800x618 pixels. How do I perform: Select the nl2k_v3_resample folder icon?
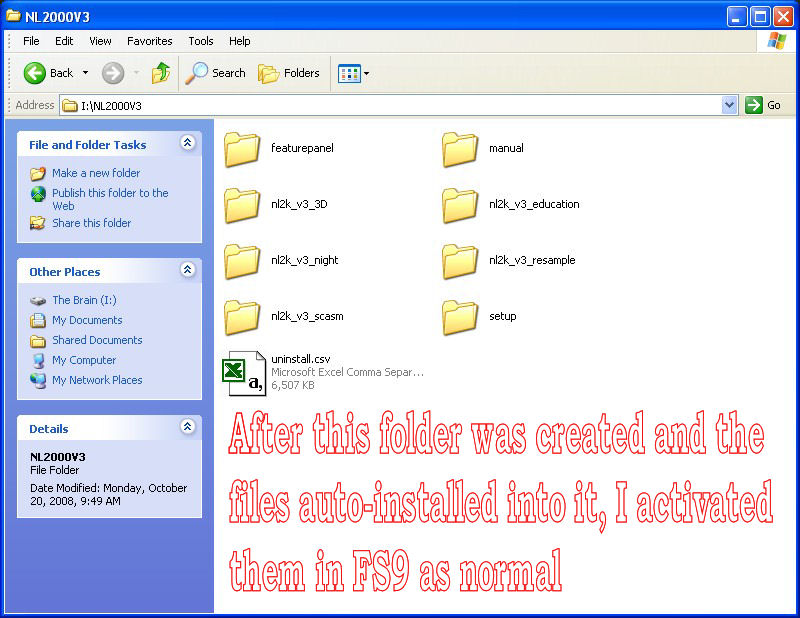(x=460, y=261)
